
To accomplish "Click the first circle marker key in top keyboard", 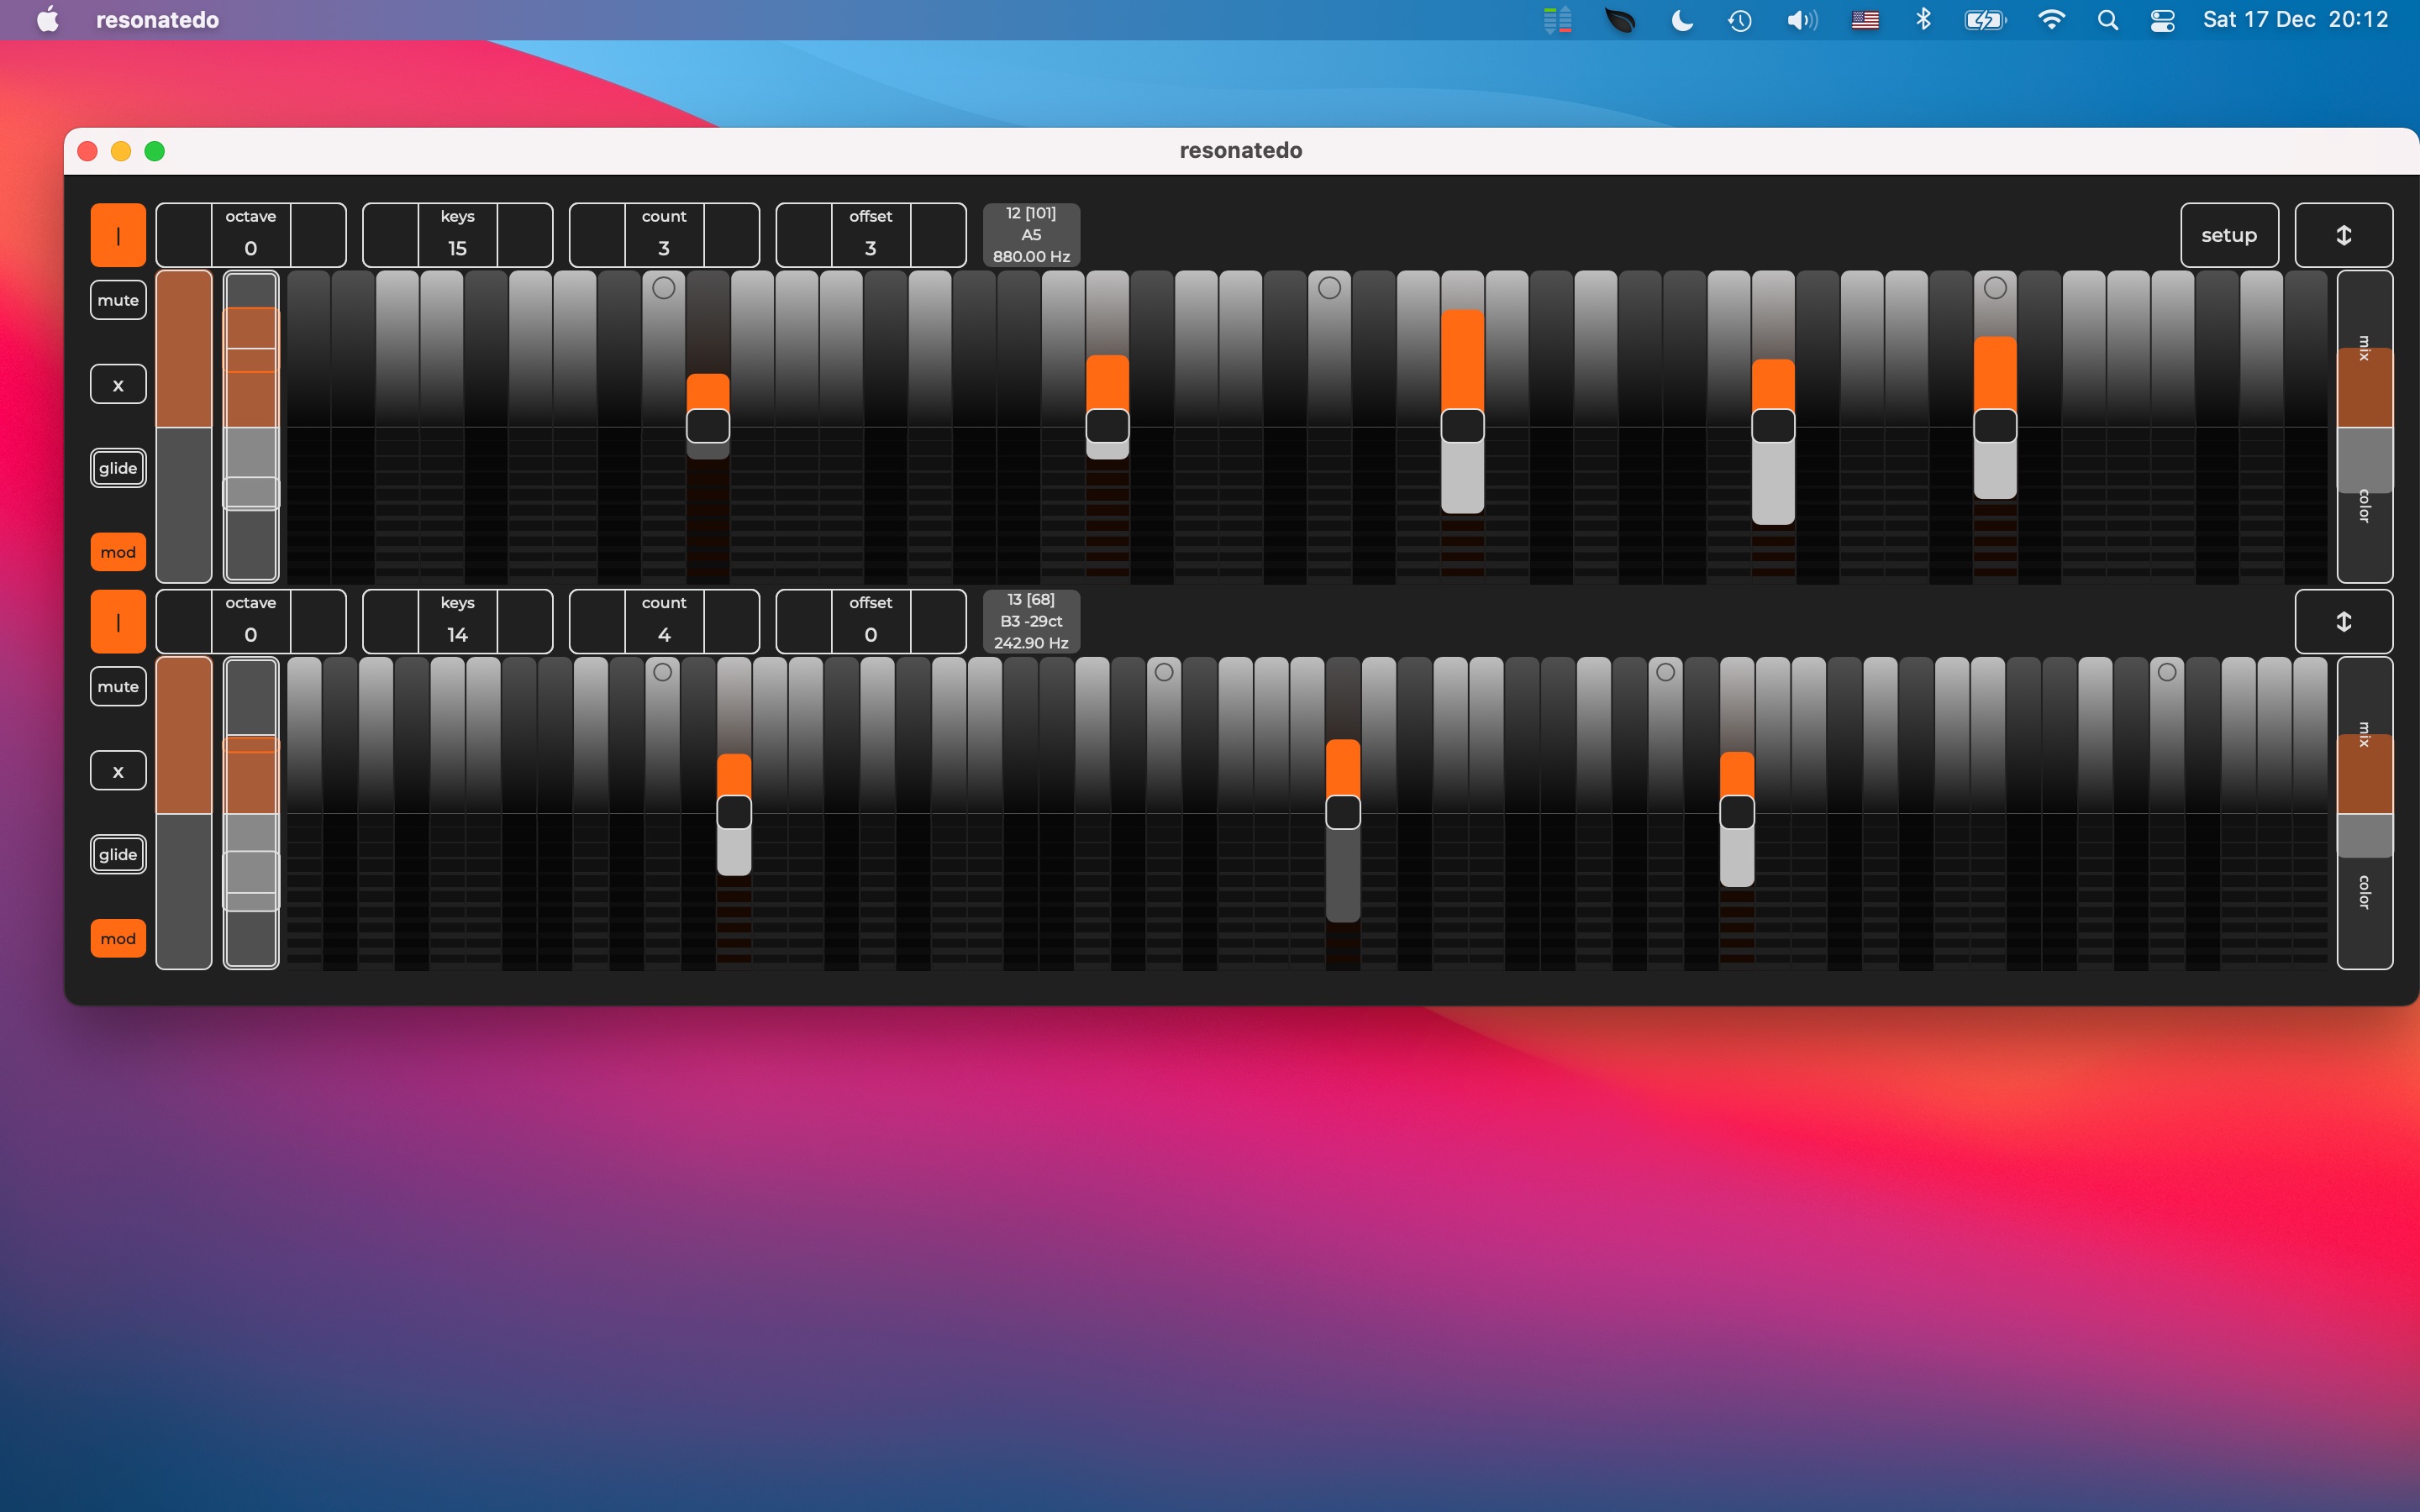I will coord(663,288).
